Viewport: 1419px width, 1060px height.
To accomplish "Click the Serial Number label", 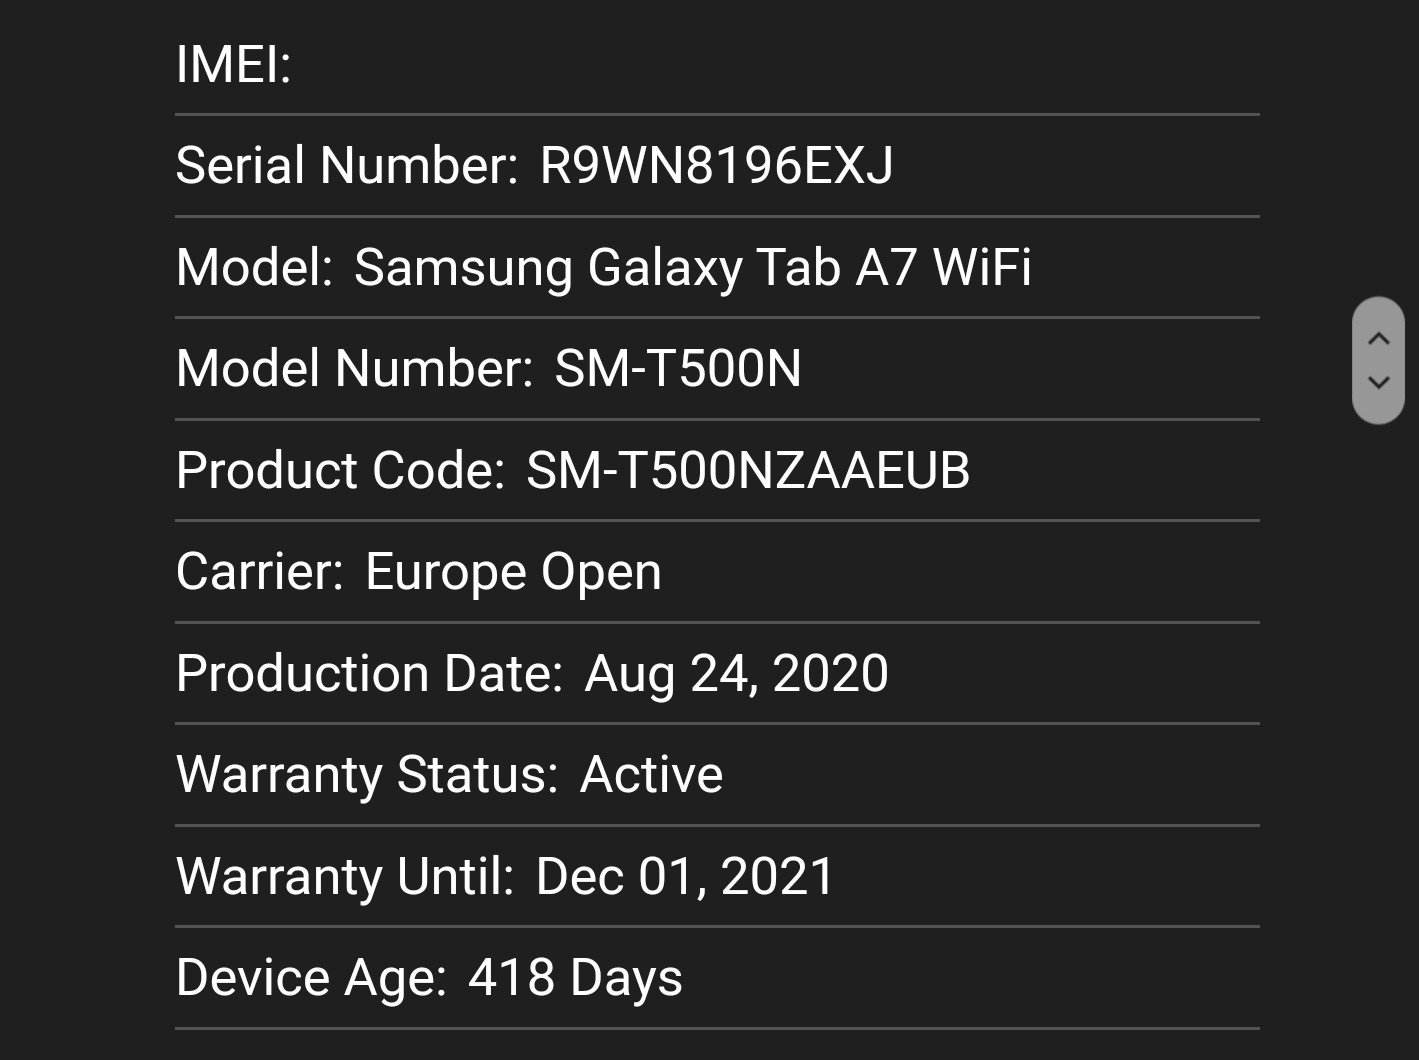I will (x=347, y=166).
